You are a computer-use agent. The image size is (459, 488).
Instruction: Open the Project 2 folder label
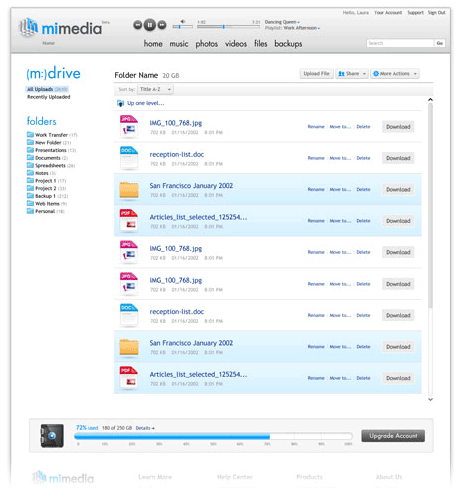click(46, 188)
